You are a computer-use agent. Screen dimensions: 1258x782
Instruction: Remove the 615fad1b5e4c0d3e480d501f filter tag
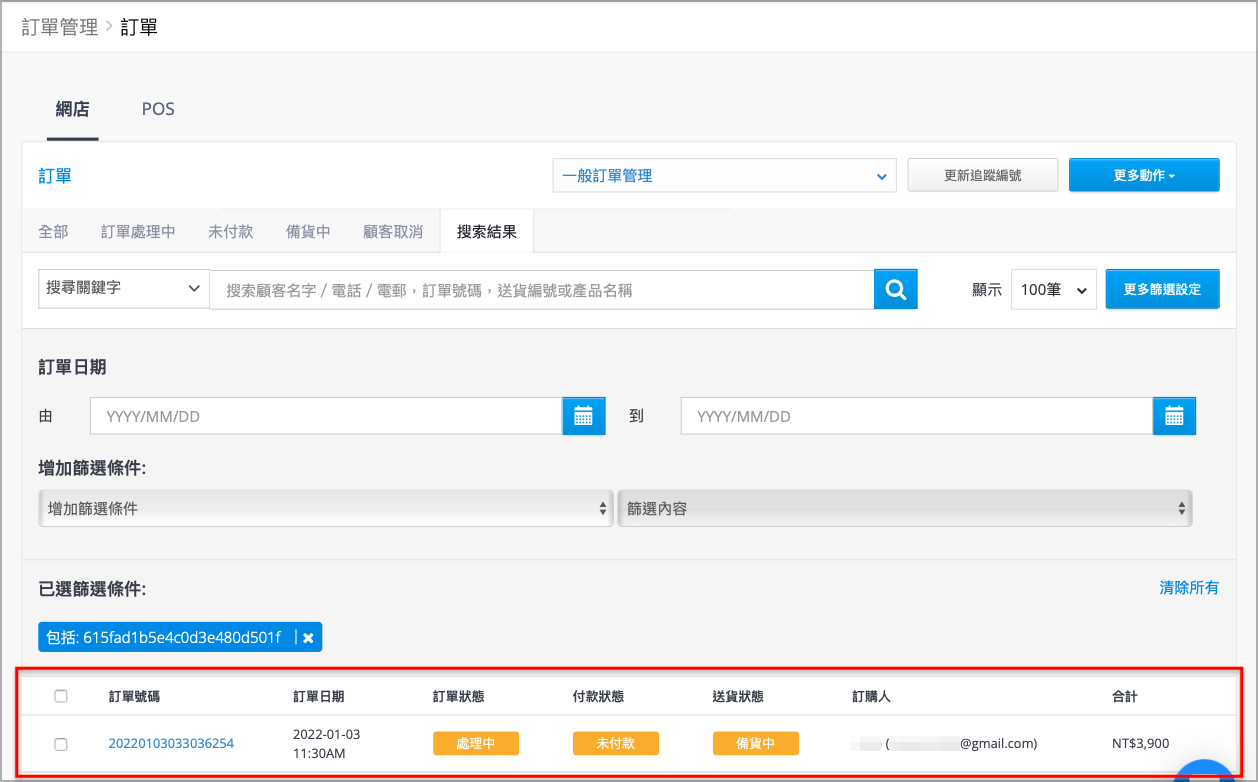click(x=308, y=637)
